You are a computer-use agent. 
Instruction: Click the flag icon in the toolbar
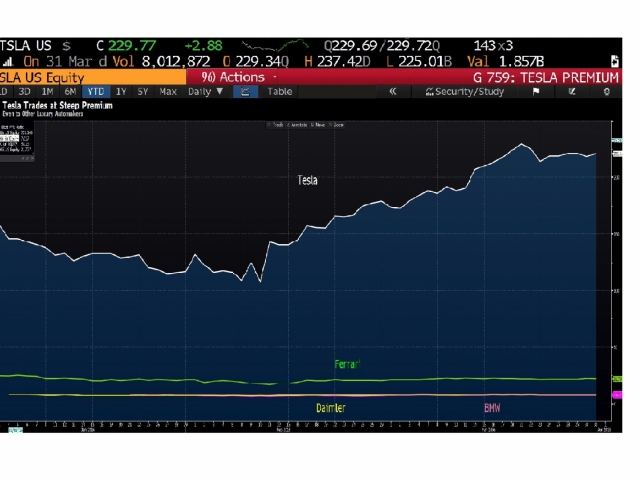[x=536, y=91]
